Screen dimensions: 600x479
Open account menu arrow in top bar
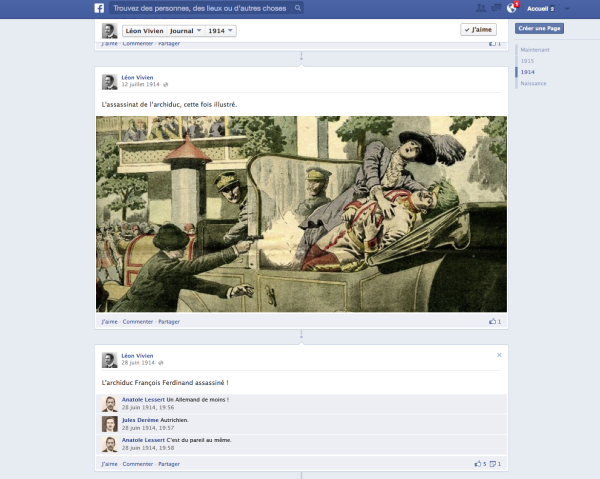(x=567, y=9)
